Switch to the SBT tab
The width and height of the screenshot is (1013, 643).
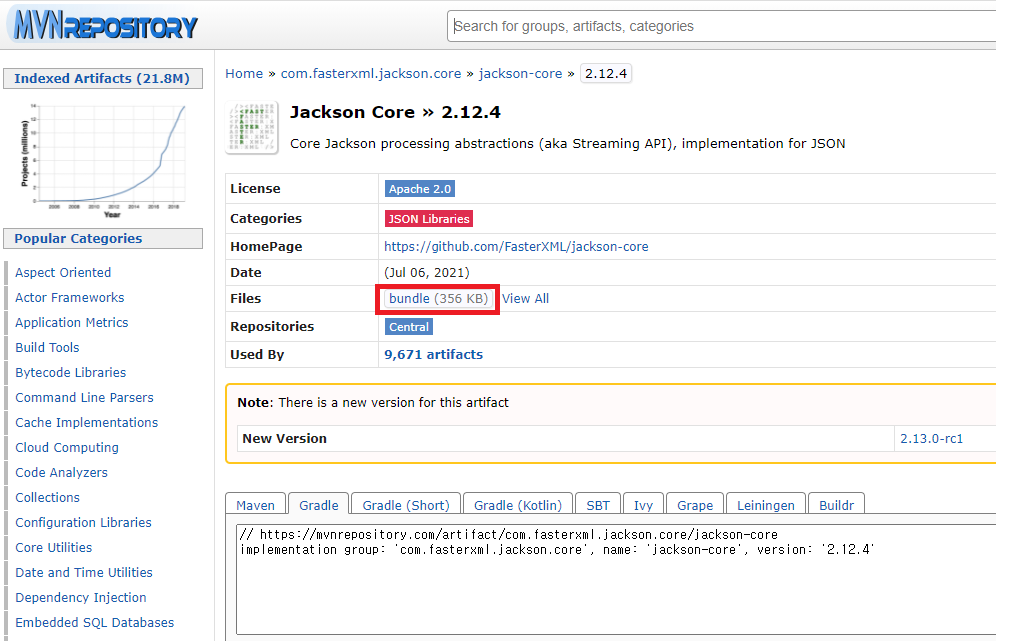[x=598, y=505]
